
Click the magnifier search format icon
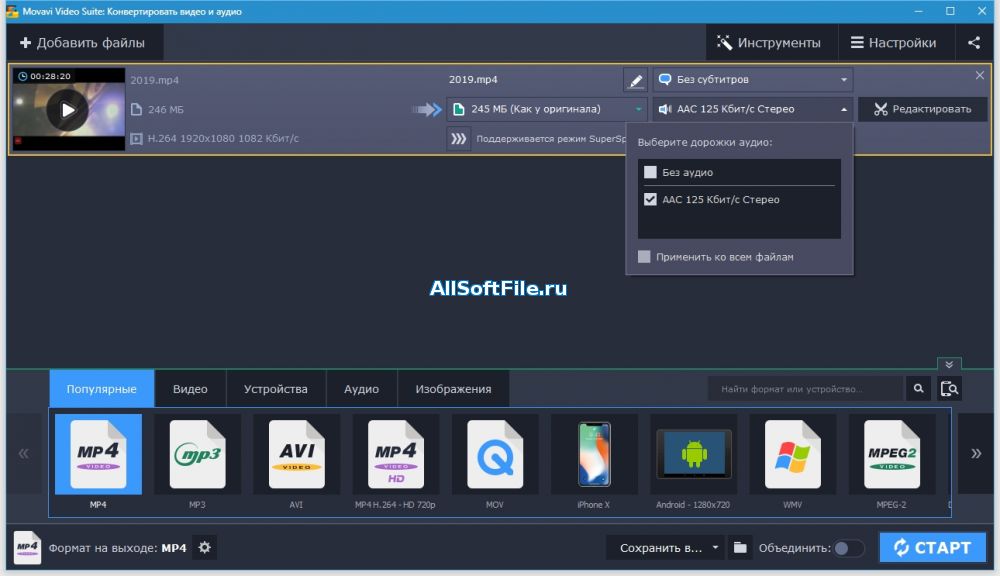[x=918, y=389]
